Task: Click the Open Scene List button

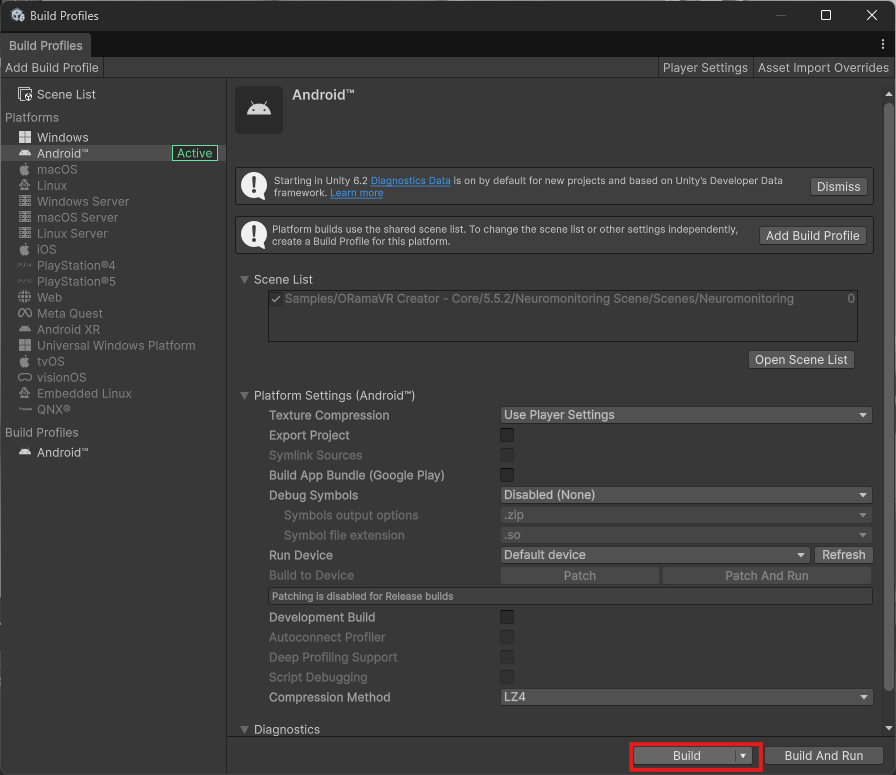Action: point(801,359)
